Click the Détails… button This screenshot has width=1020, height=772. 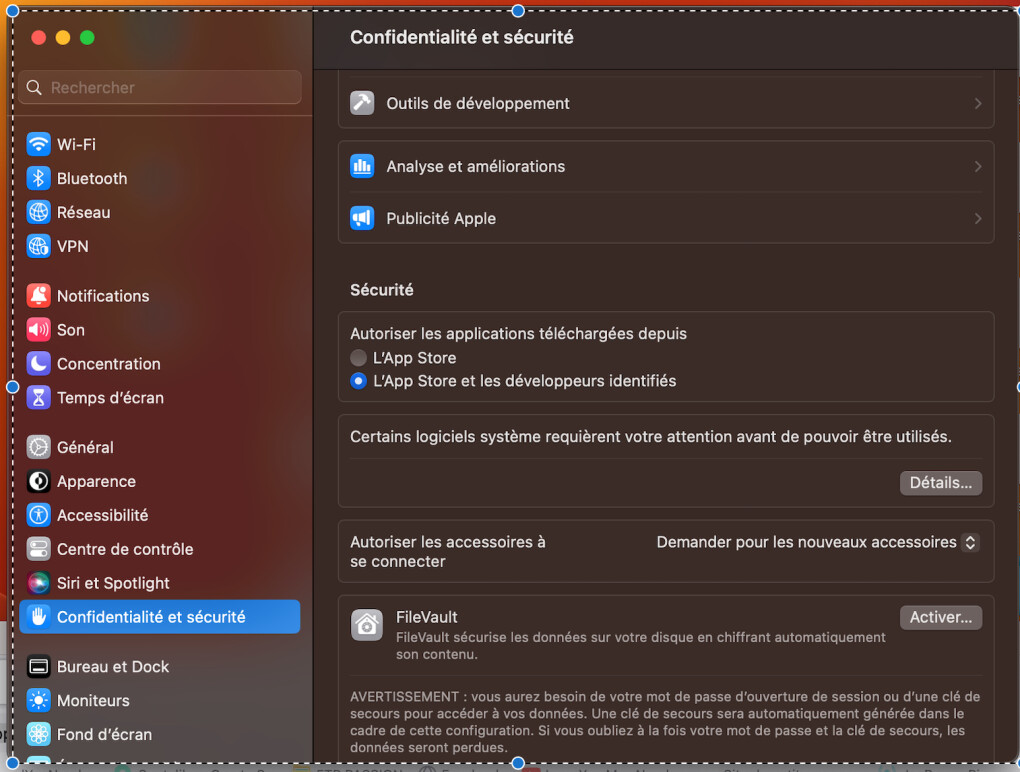pos(941,483)
